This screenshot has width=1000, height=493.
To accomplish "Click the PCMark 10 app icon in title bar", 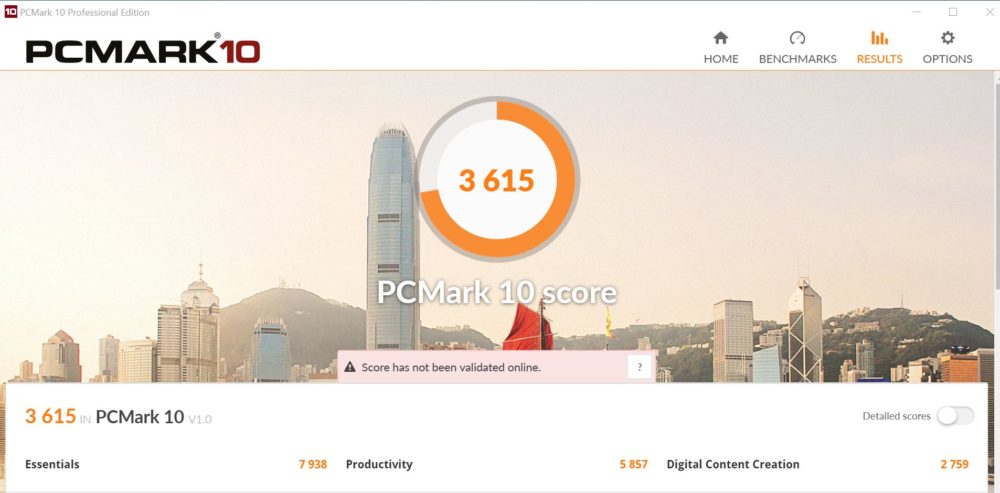I will (10, 12).
